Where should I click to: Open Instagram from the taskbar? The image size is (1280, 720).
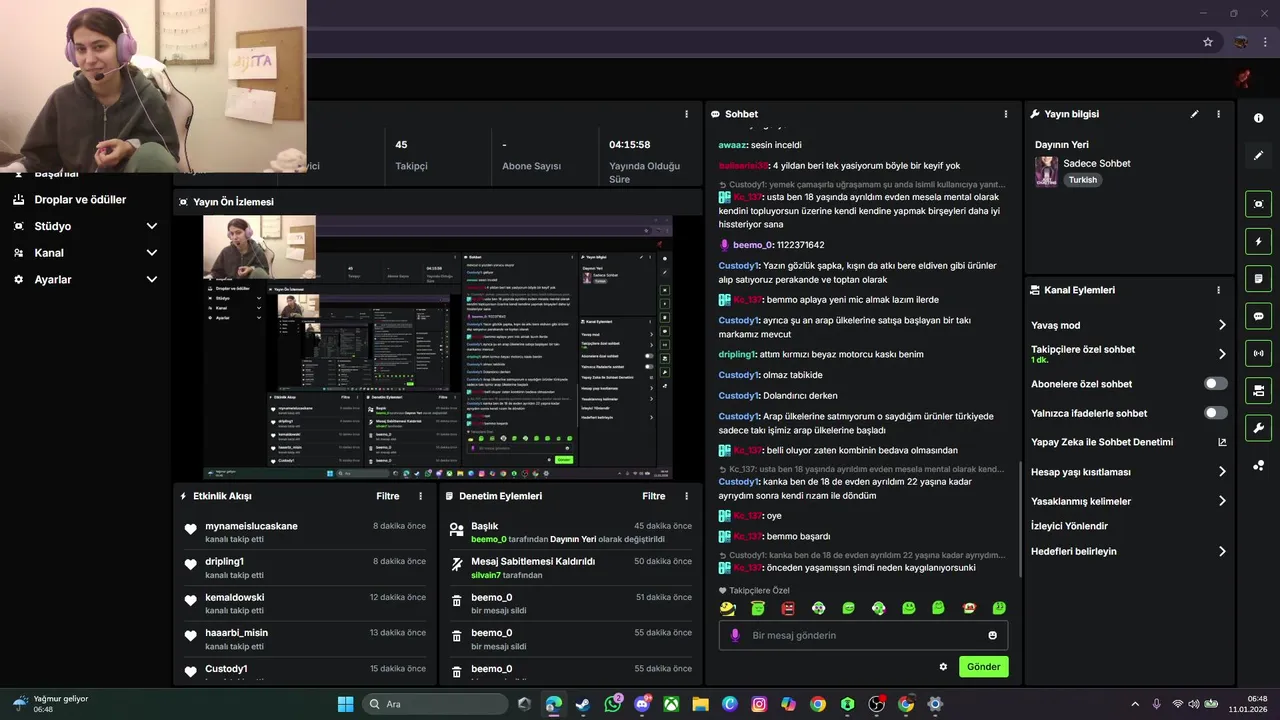click(x=759, y=704)
